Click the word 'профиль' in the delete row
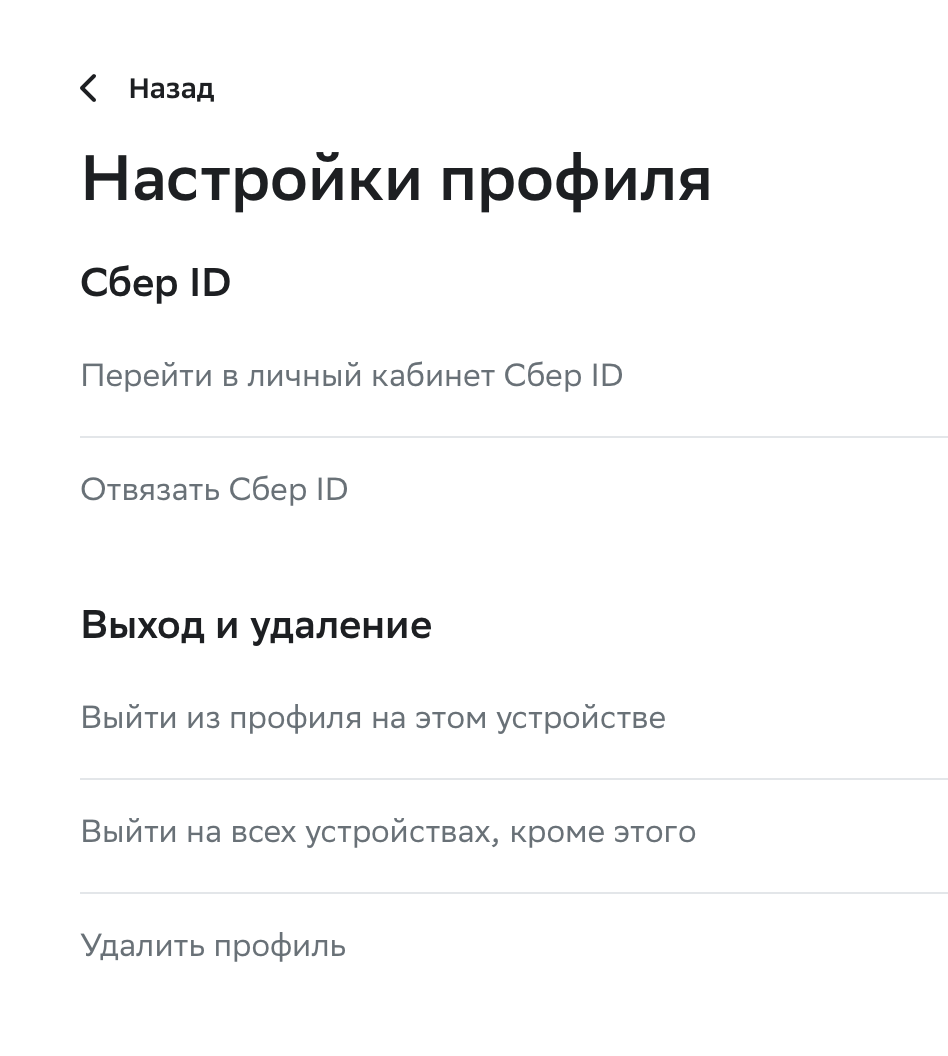Viewport: 948px width, 1056px height. click(x=280, y=947)
